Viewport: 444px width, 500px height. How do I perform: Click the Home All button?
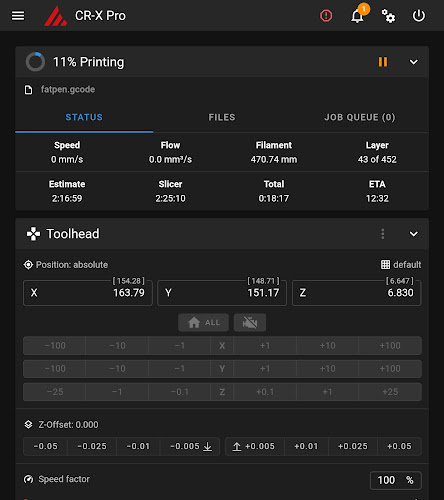[x=203, y=322]
